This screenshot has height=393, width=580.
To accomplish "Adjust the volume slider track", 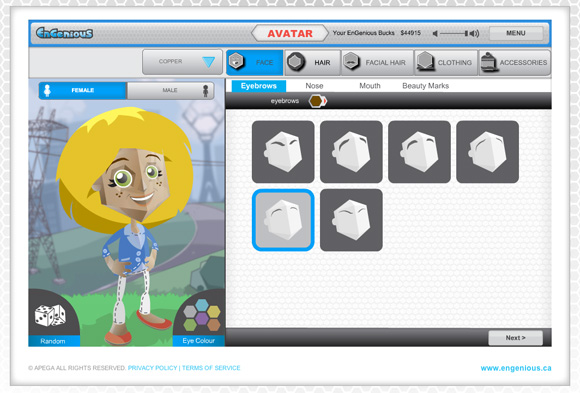I will tap(453, 33).
